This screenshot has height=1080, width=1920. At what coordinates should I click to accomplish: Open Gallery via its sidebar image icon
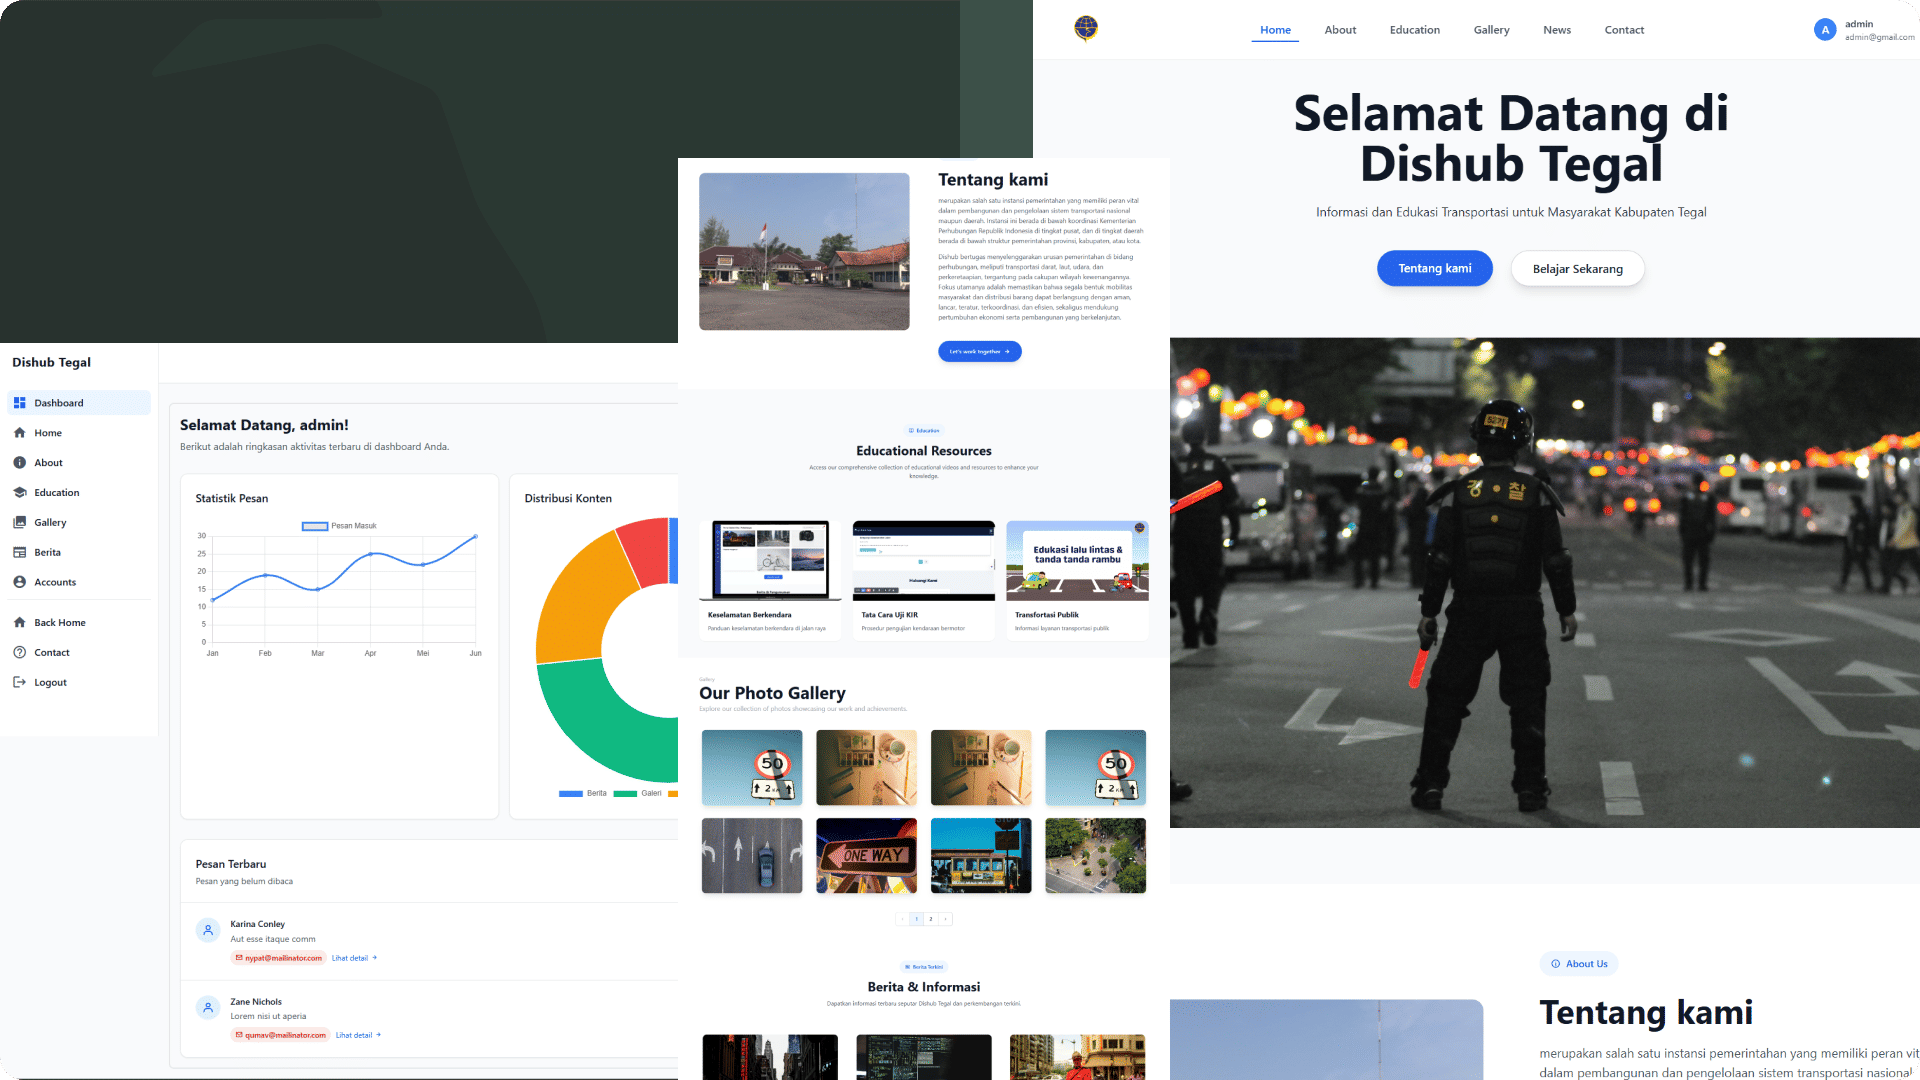(x=20, y=523)
